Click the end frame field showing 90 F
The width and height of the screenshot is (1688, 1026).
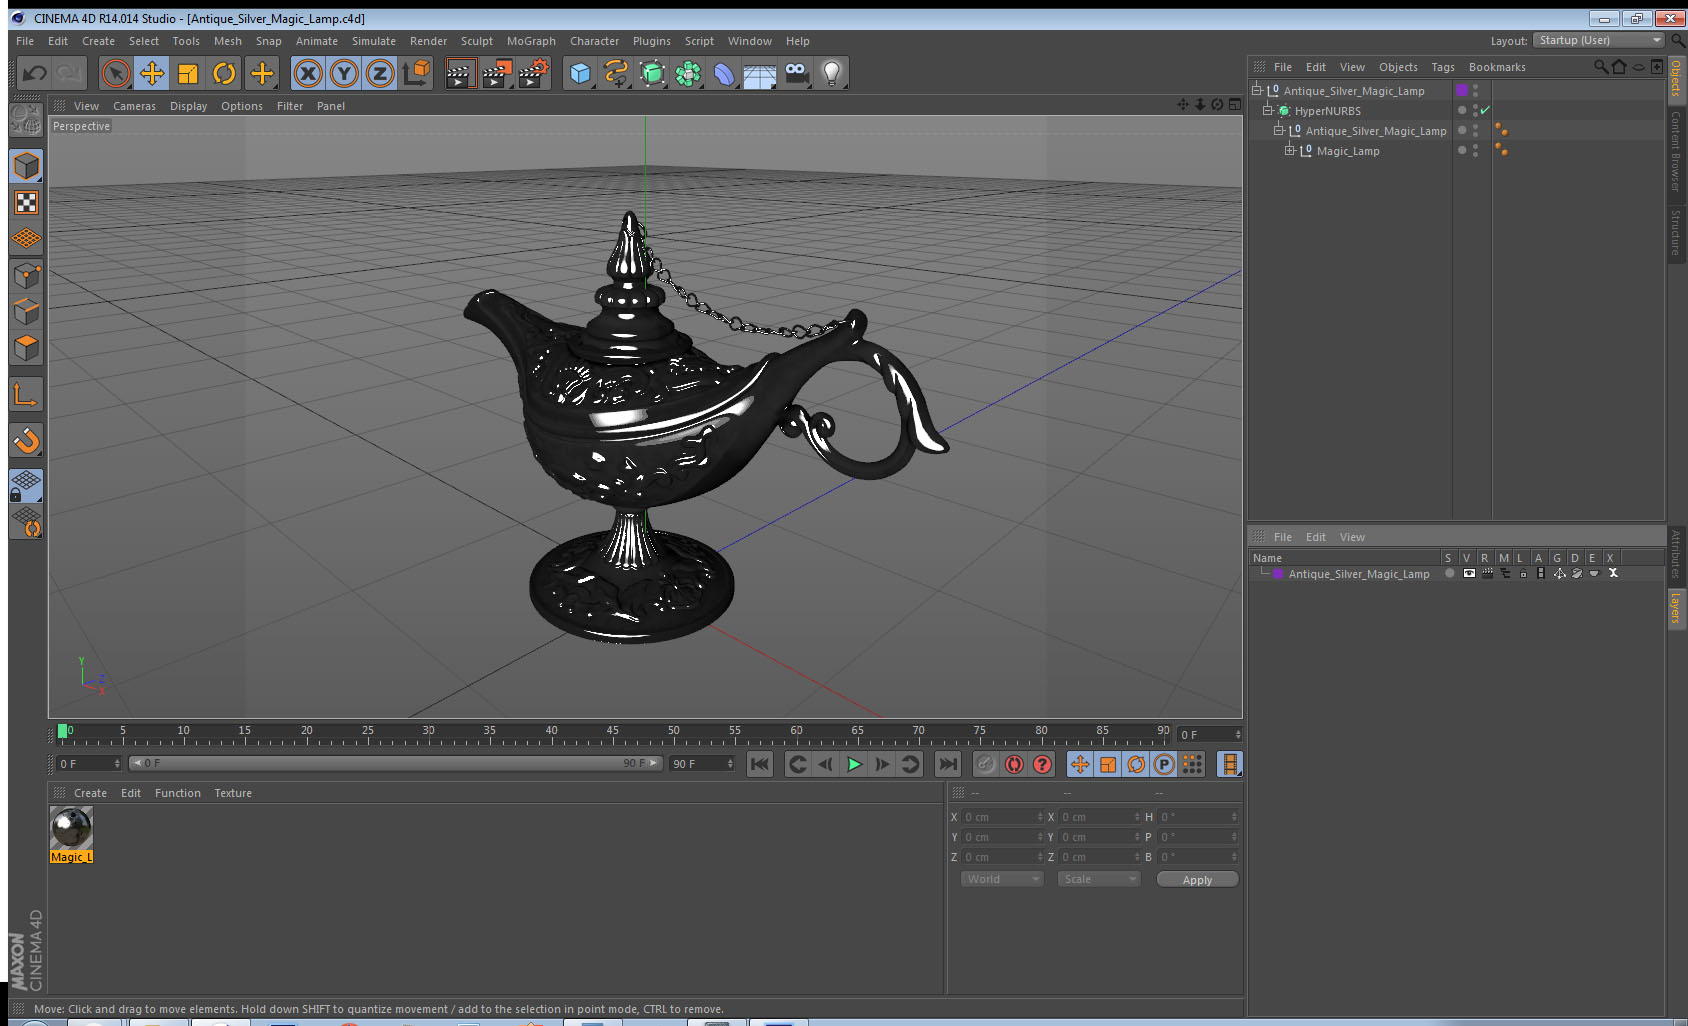[702, 764]
